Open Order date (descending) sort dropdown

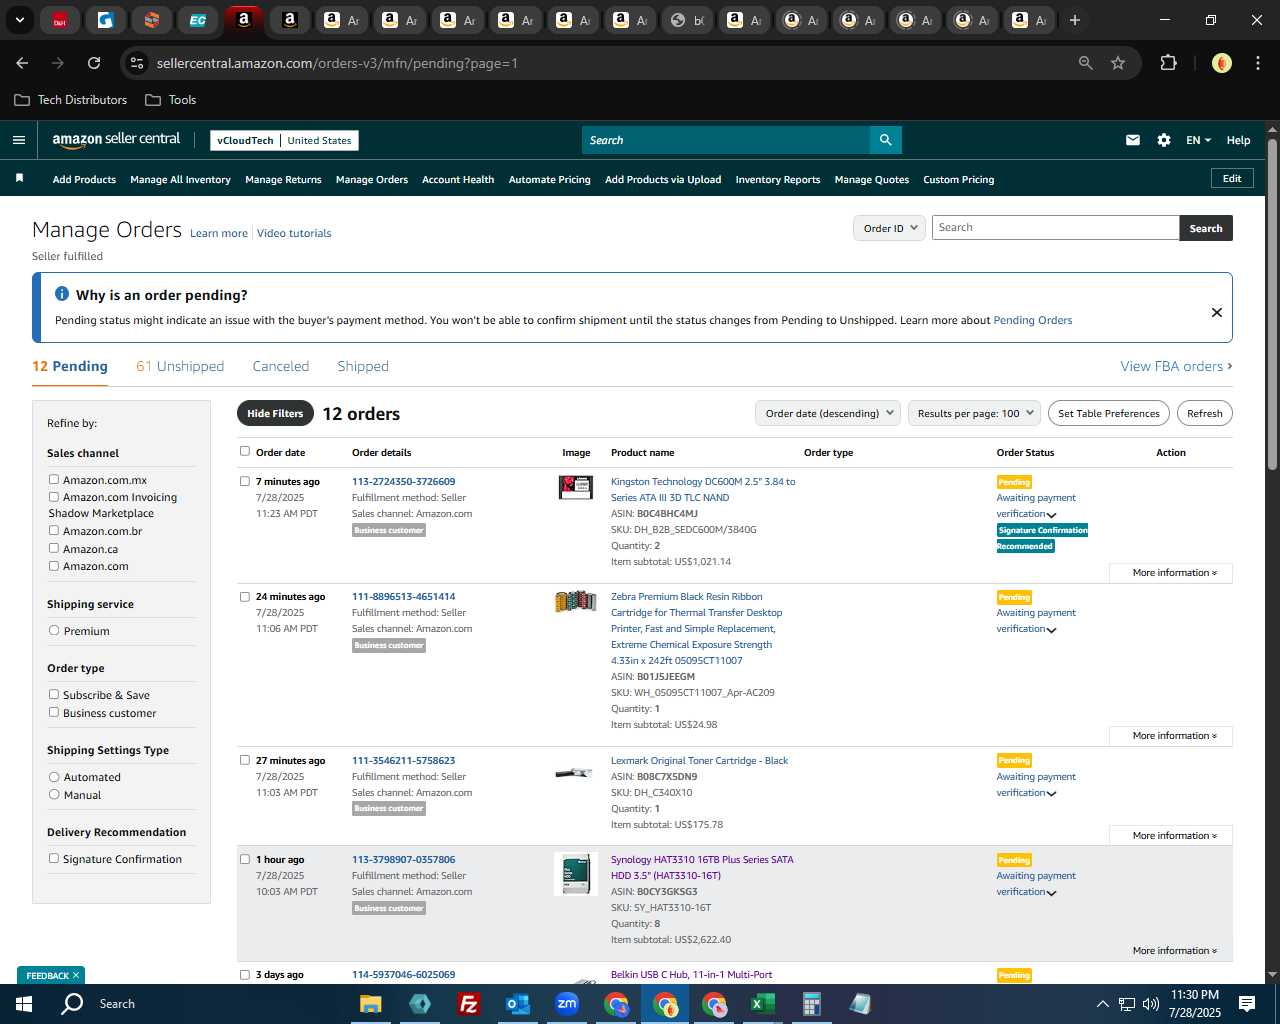[828, 413]
